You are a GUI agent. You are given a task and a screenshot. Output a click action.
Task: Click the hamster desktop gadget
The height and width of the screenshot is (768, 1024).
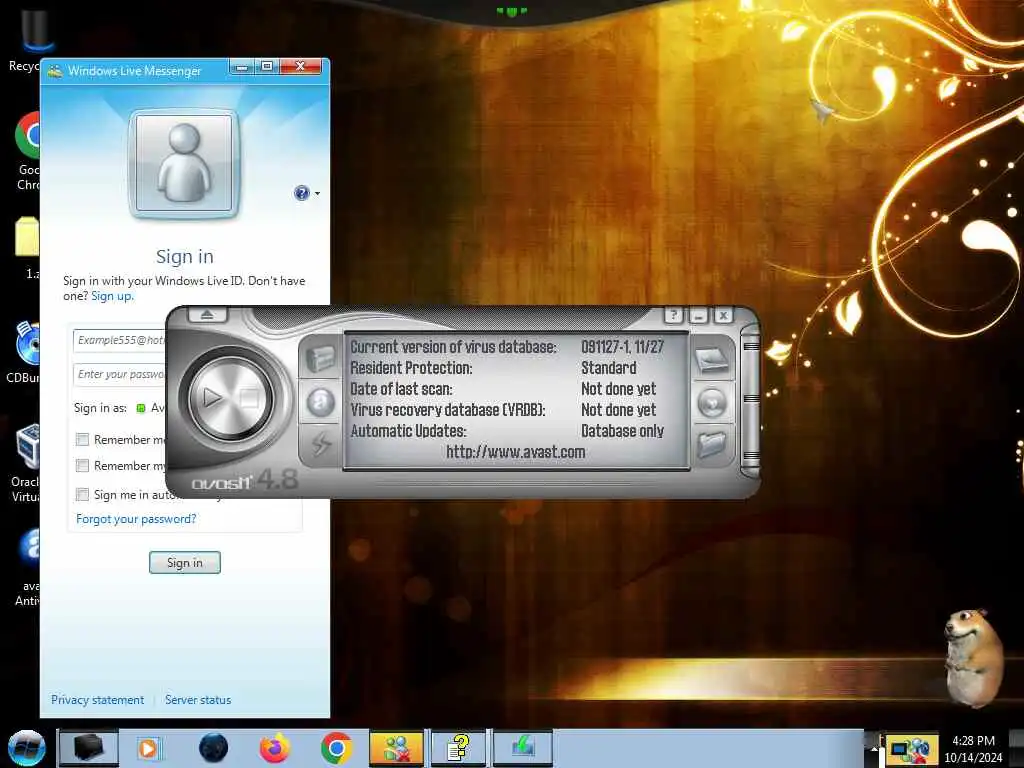[x=973, y=658]
